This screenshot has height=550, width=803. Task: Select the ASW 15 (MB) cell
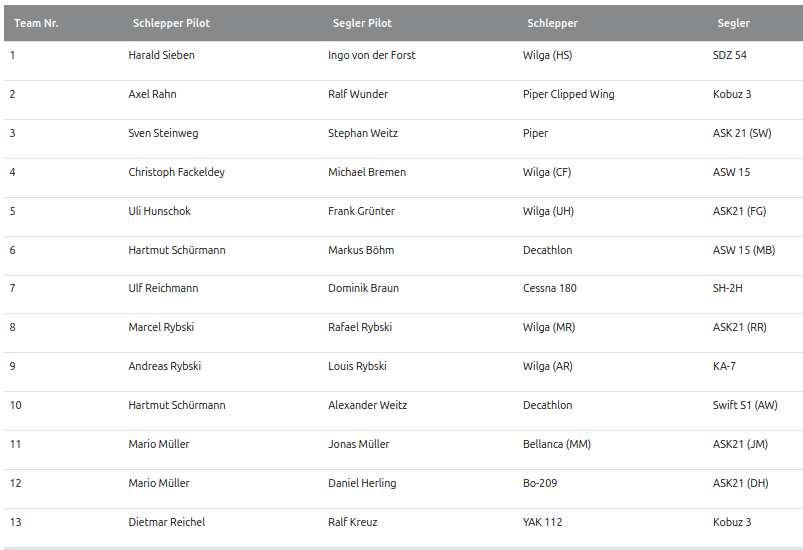(743, 250)
